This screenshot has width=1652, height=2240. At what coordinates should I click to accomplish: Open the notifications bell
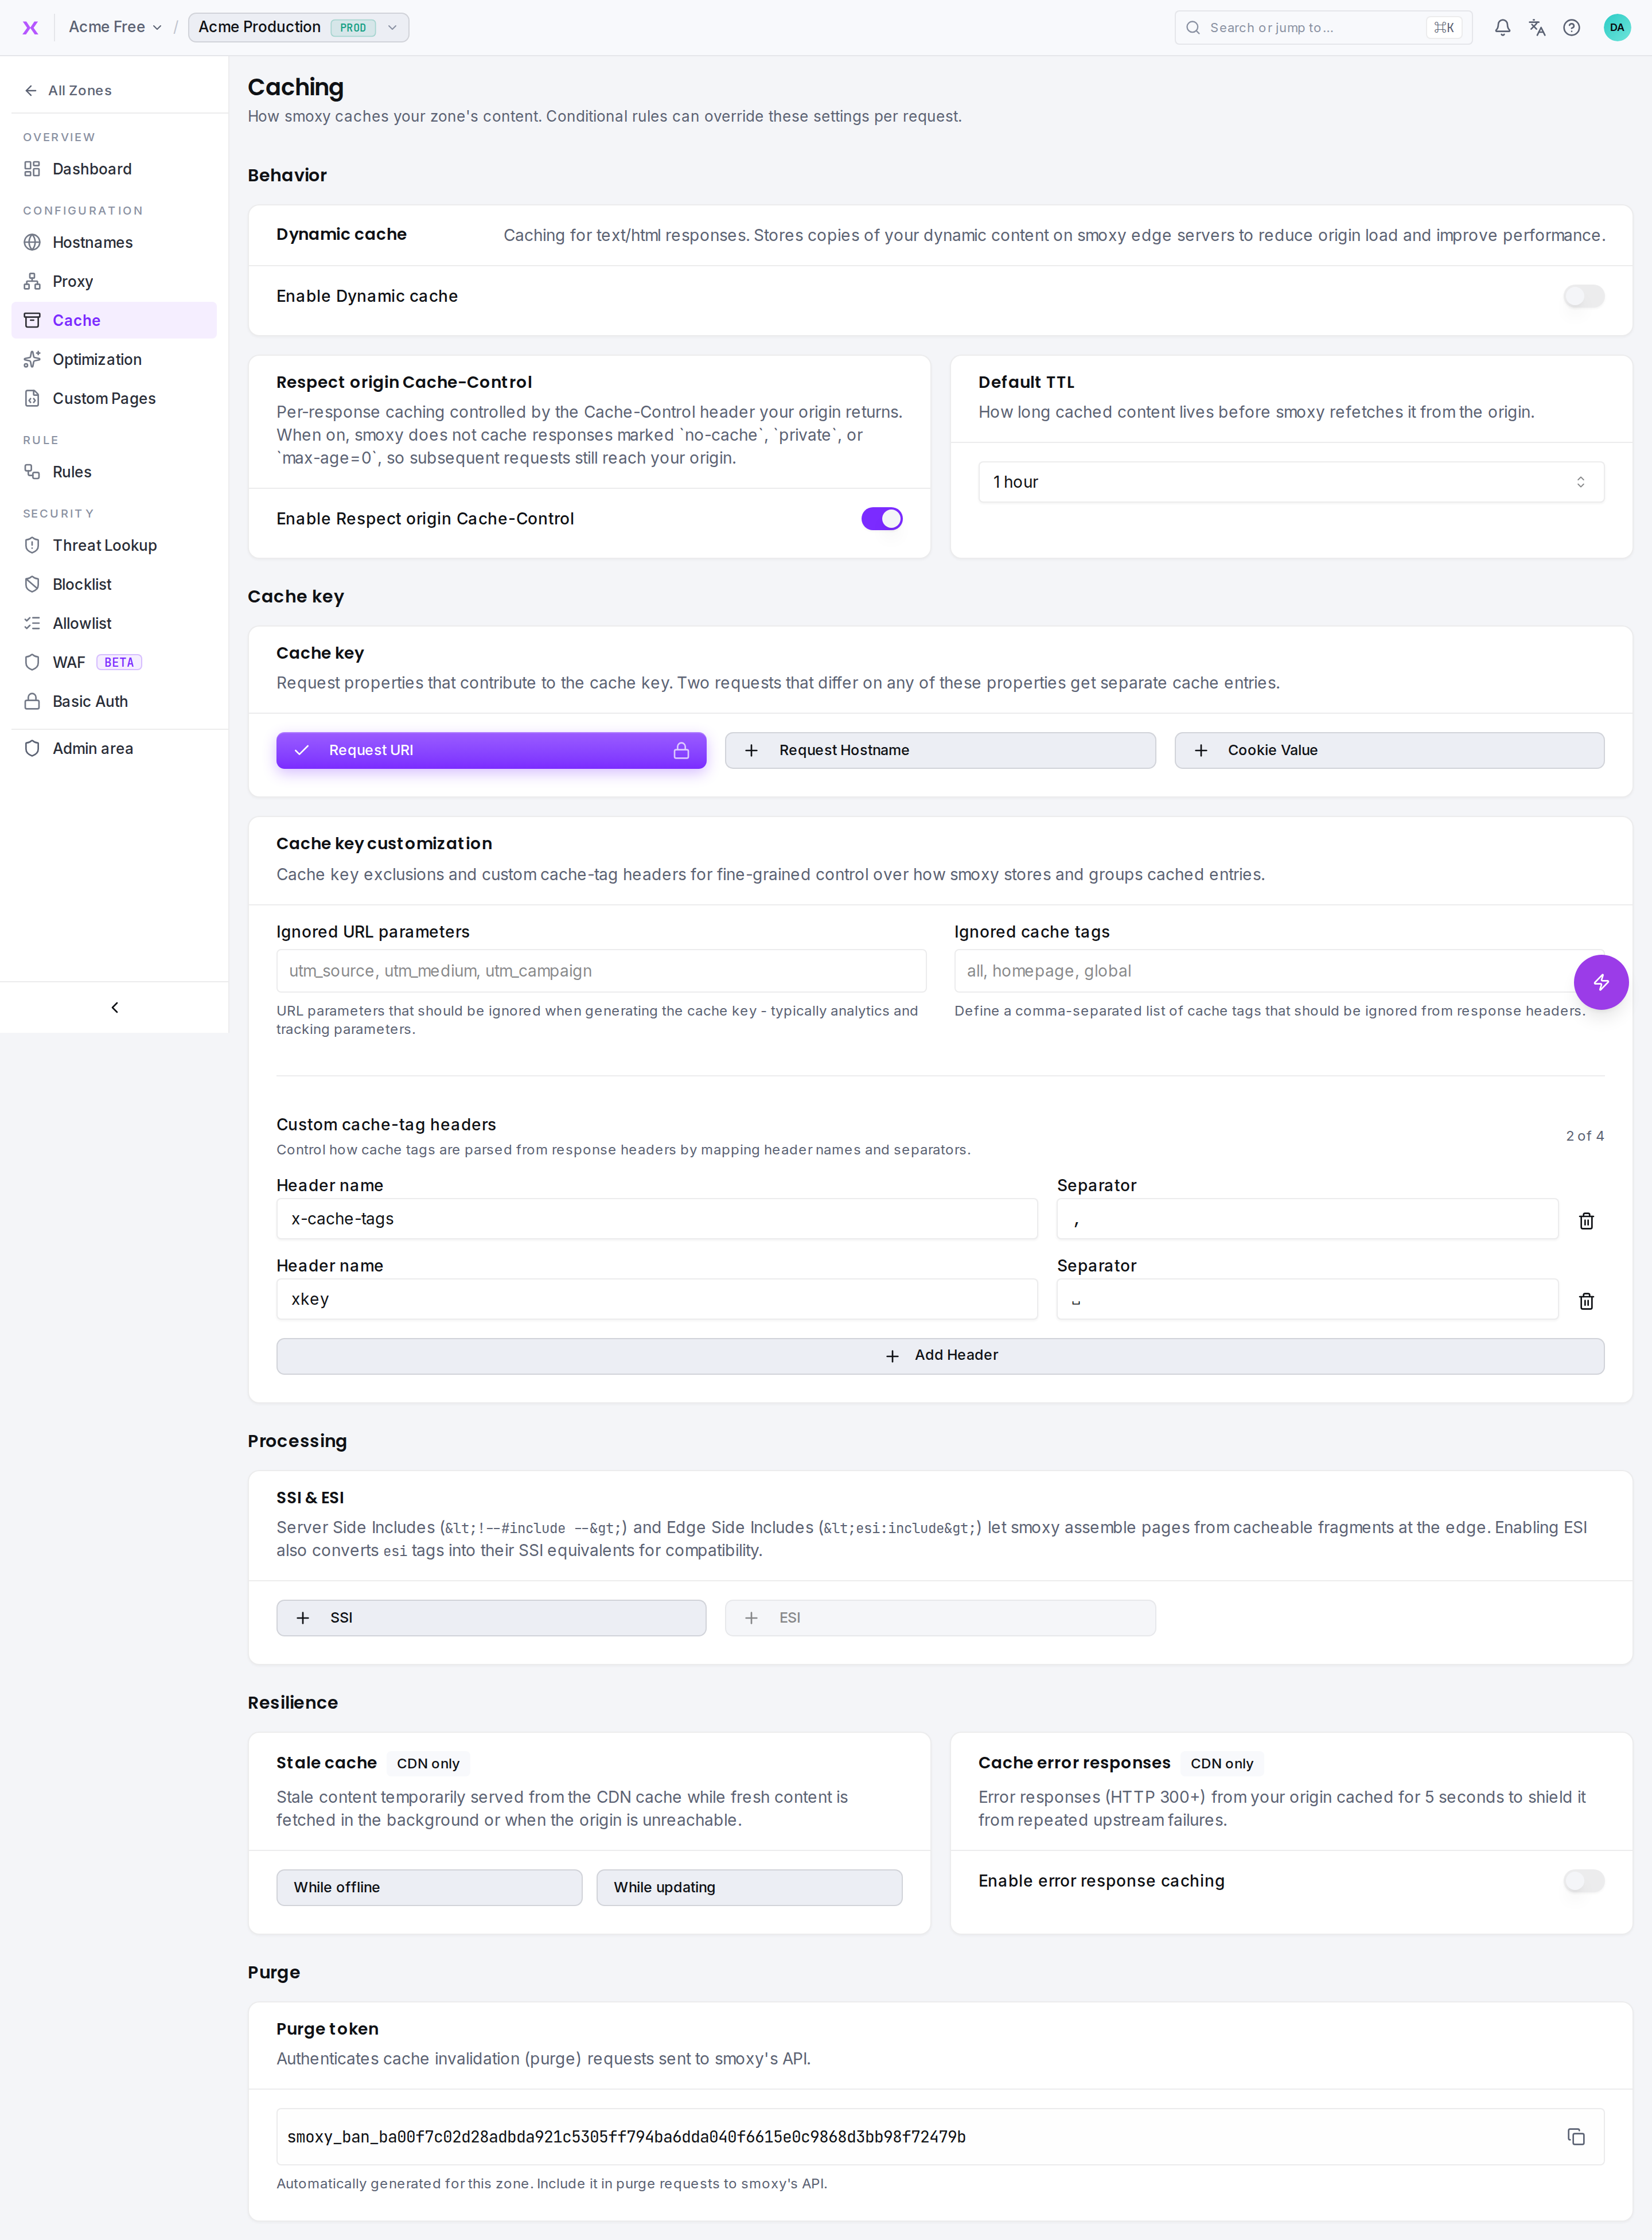click(1502, 27)
